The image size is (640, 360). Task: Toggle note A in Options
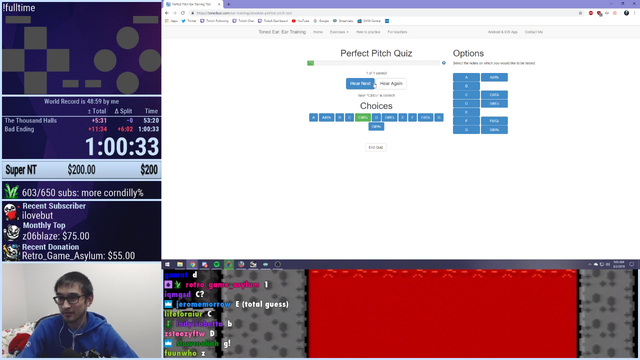[466, 77]
